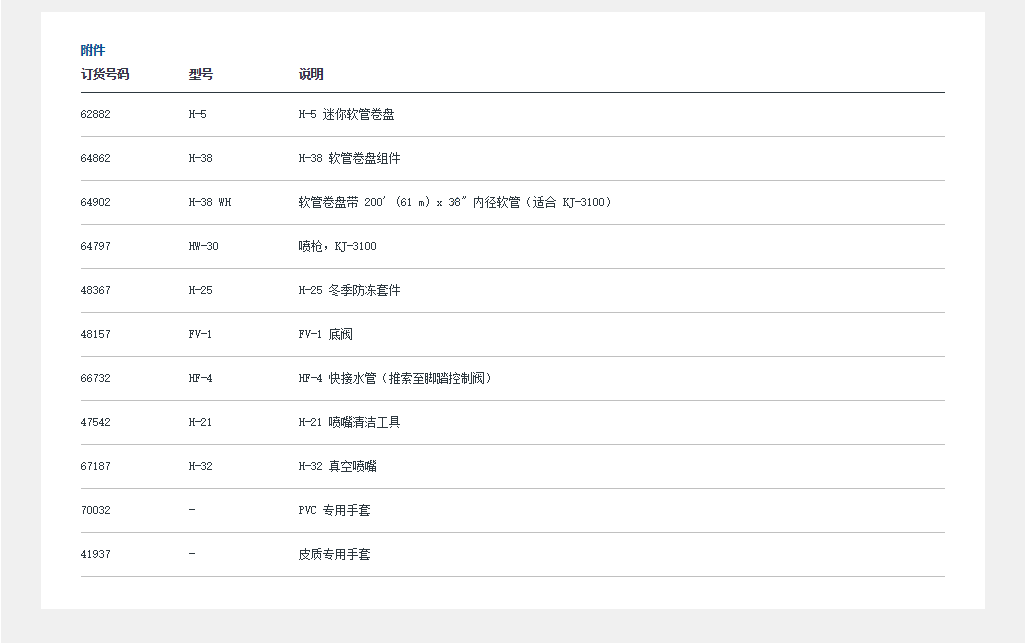Click the PVC 专用手套 description
This screenshot has height=643, width=1026.
tap(334, 511)
